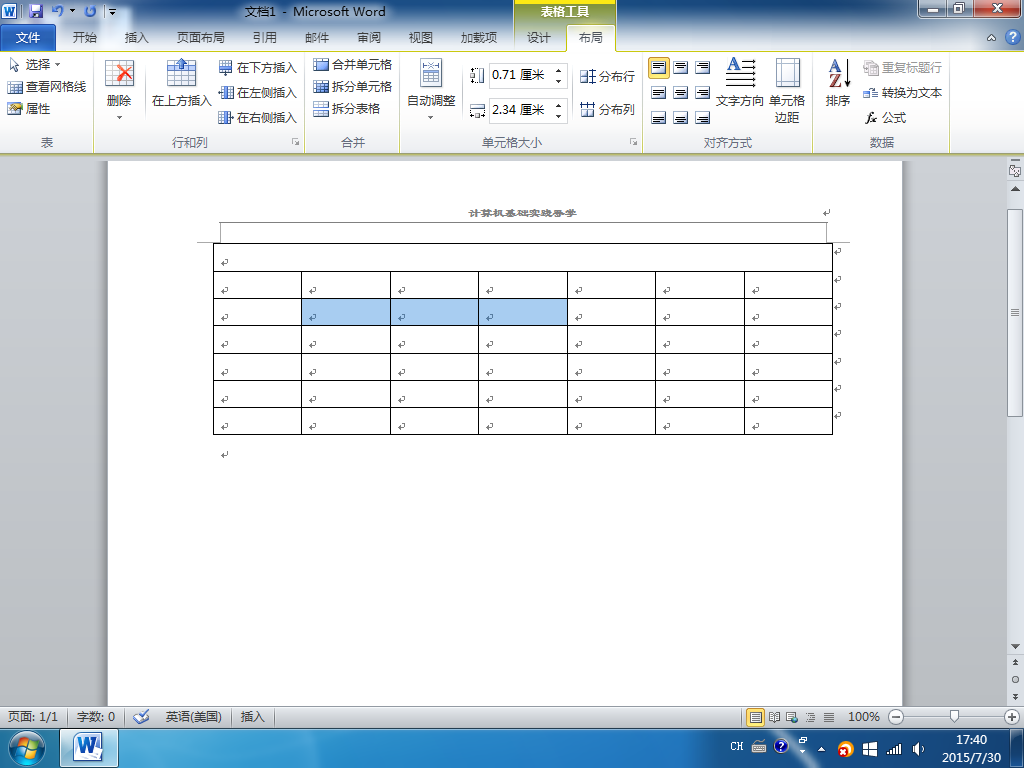Click the zoom slider handle
Screen dimensions: 1024x768
[x=954, y=717]
